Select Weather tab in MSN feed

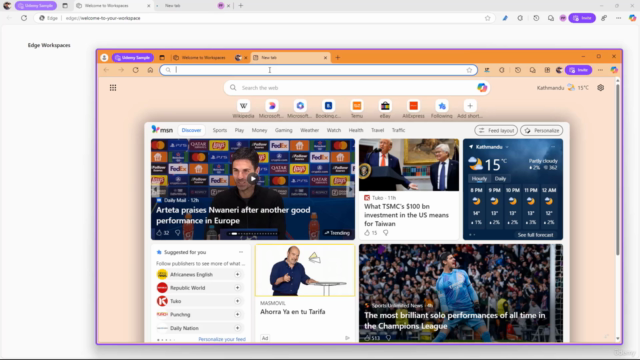point(309,130)
